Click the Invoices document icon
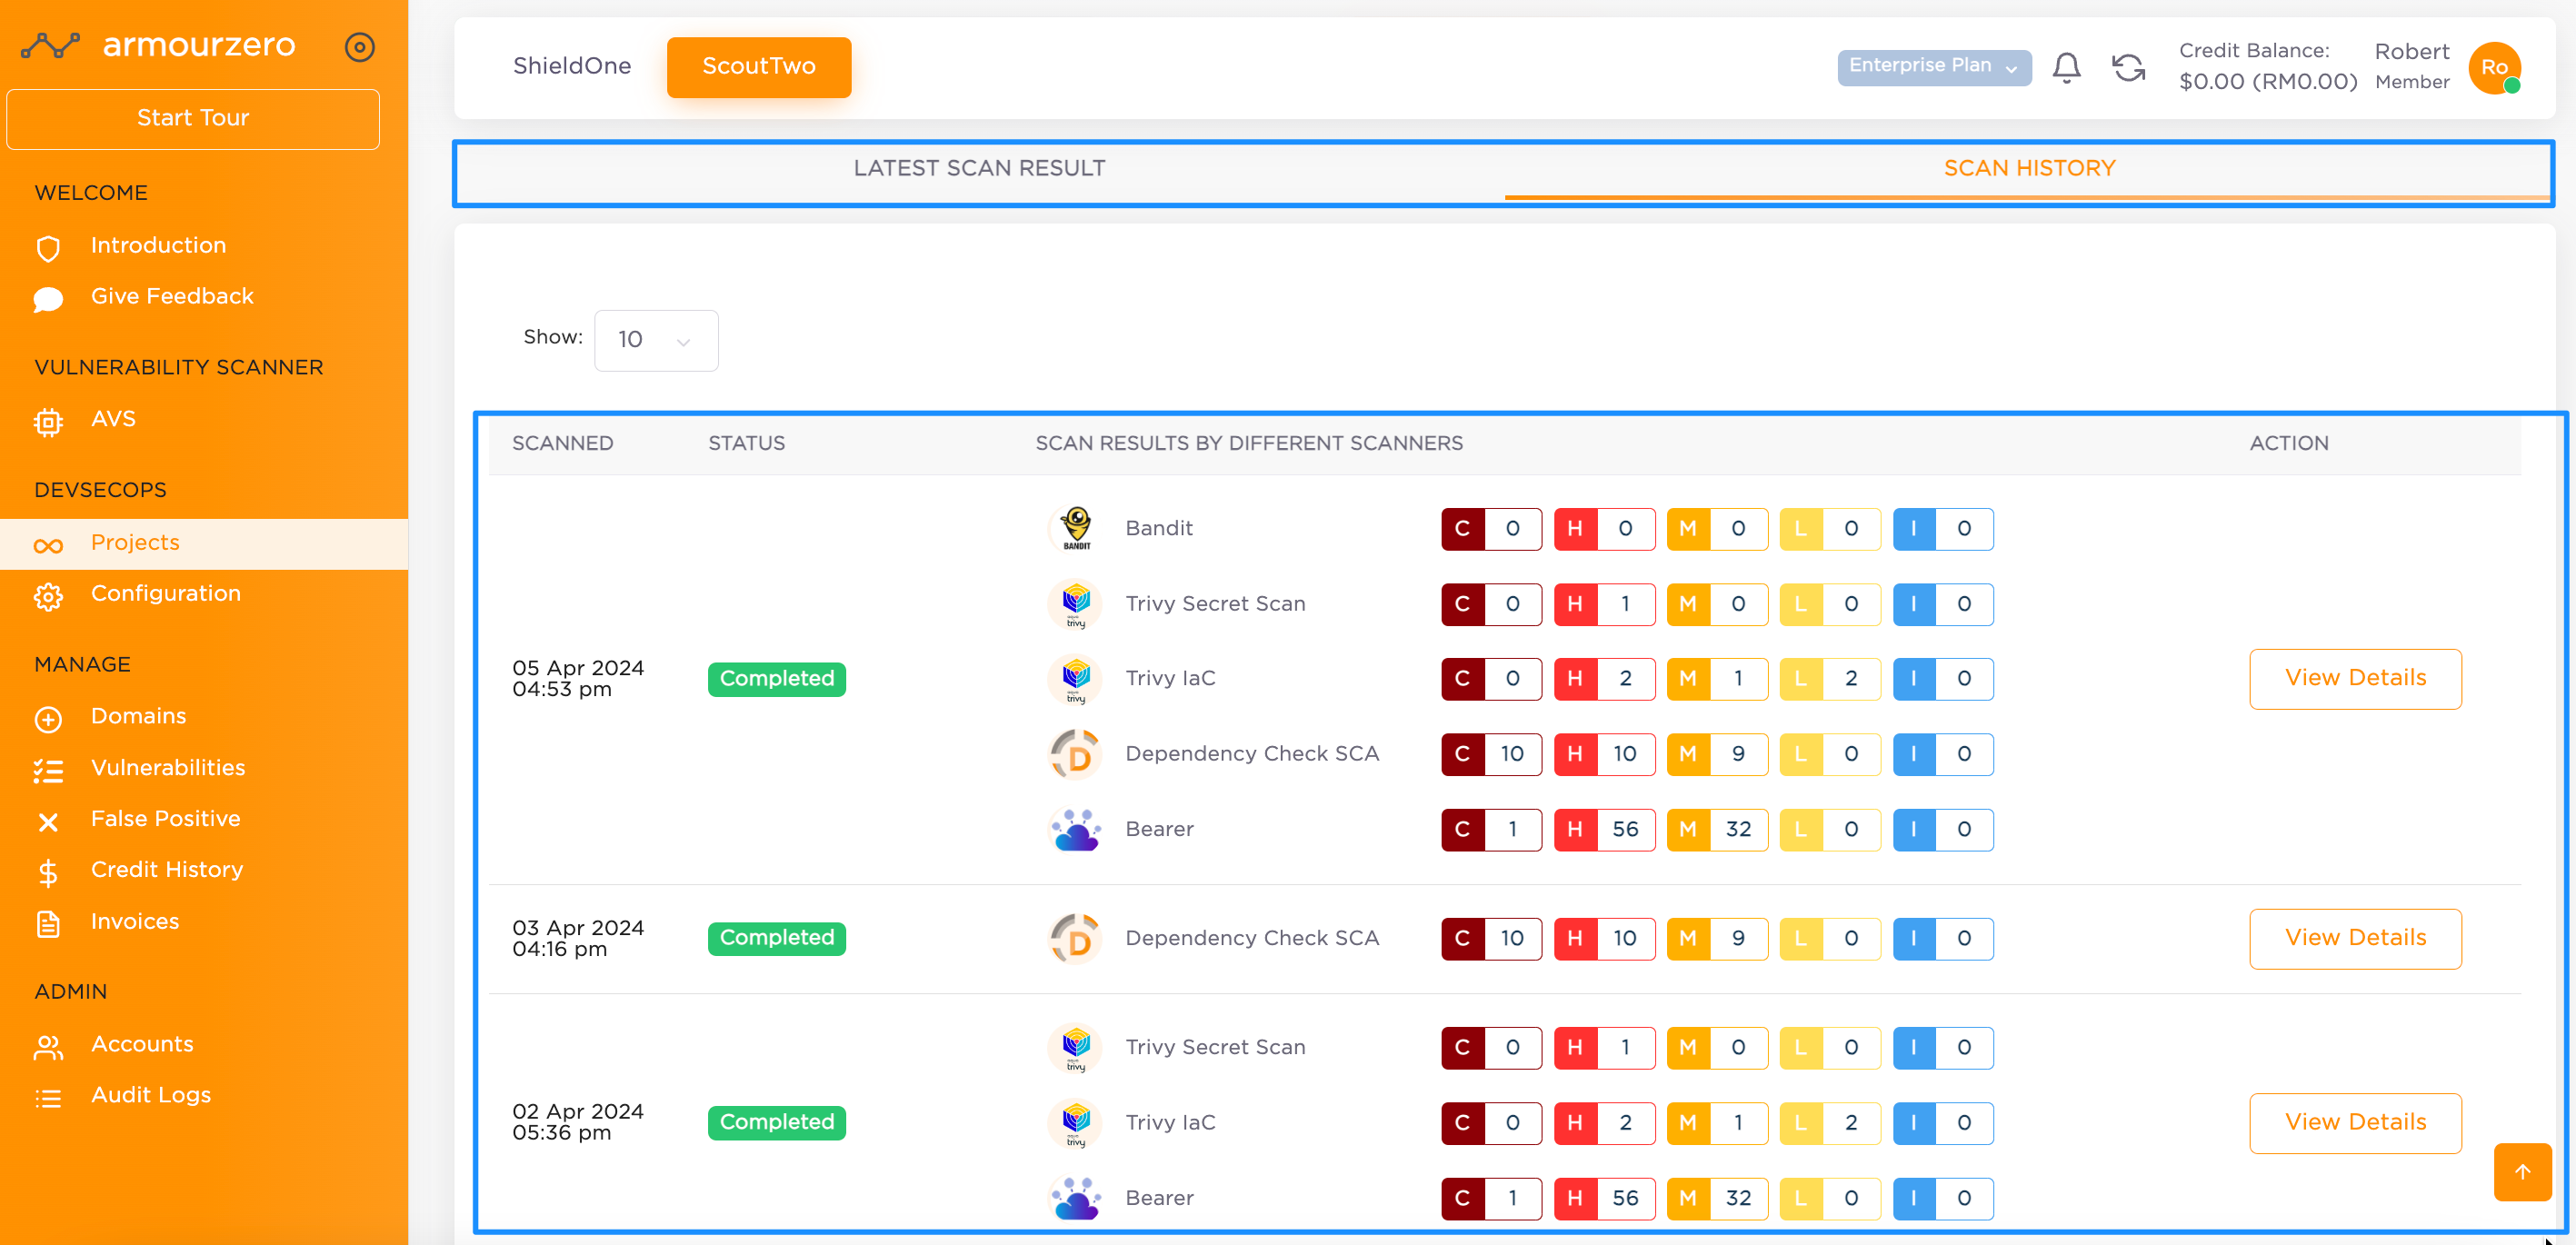This screenshot has width=2576, height=1245. tap(48, 923)
